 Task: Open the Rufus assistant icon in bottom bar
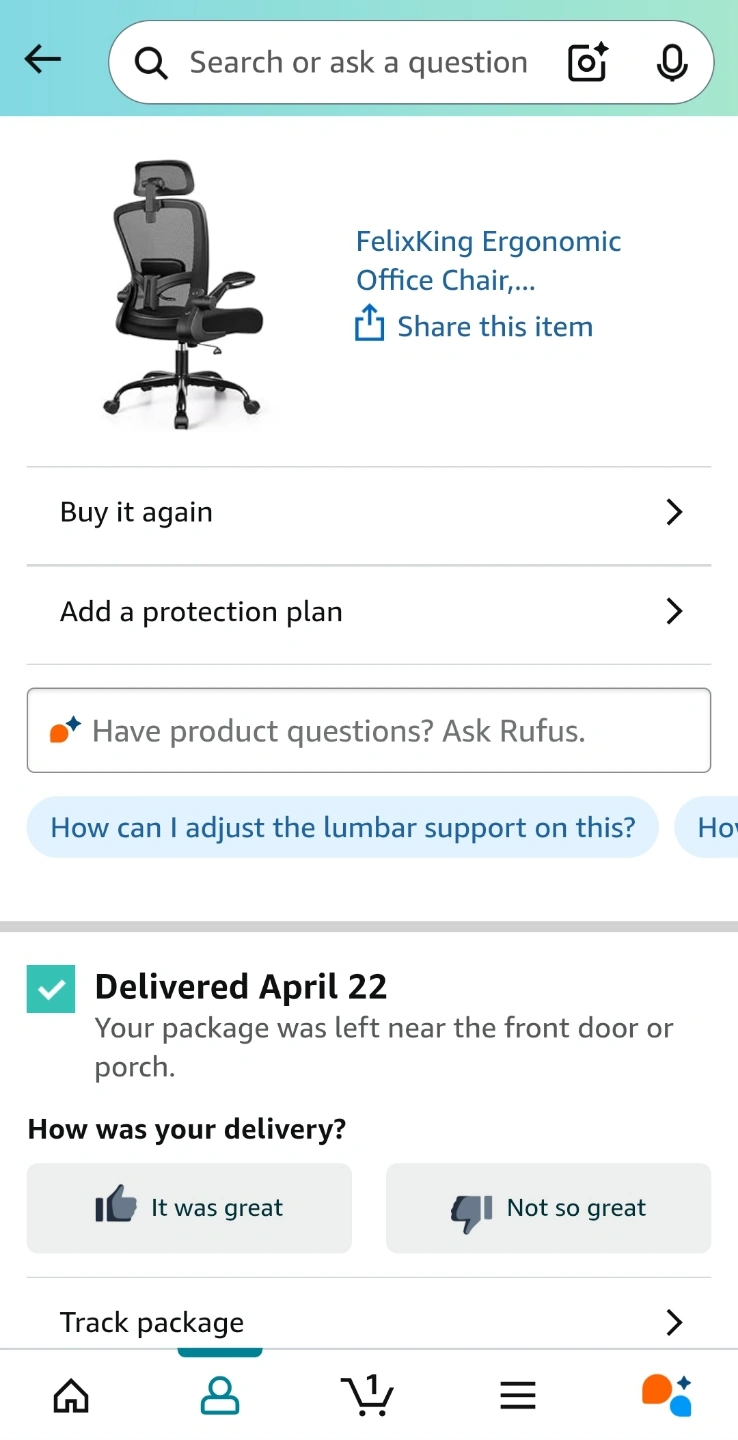tap(666, 1395)
